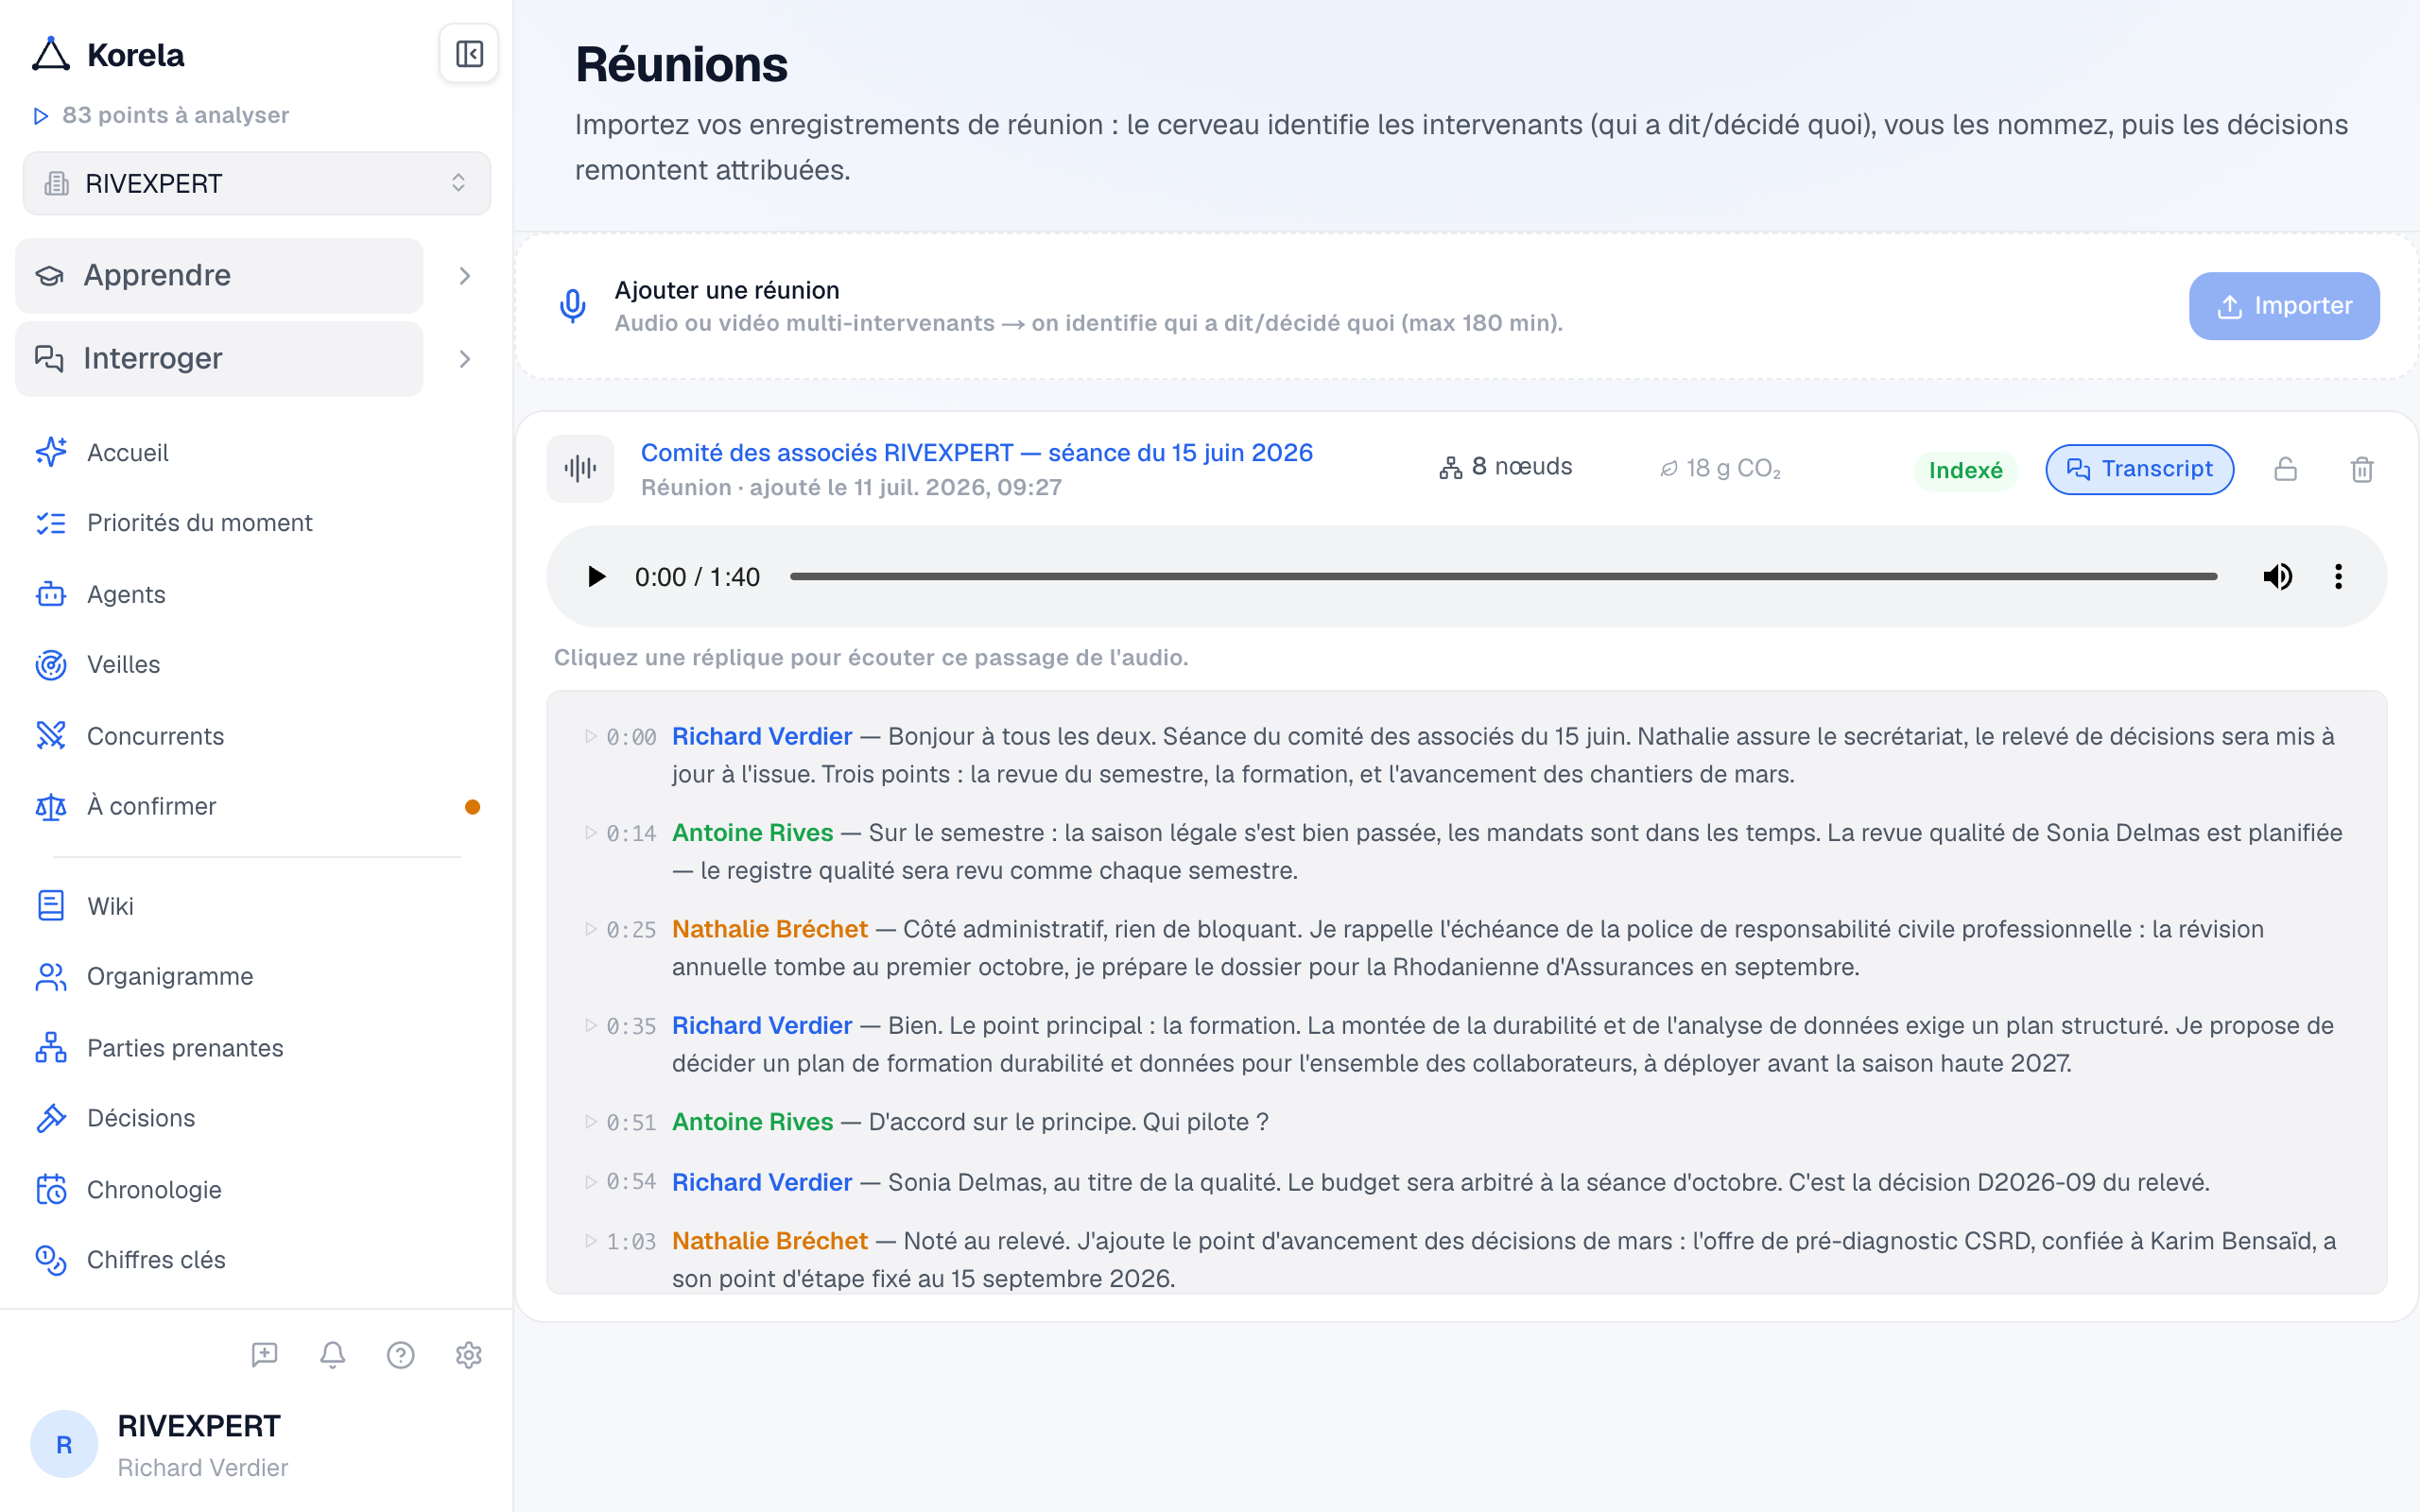Click the 18 g CO₂ leaf indicator
This screenshot has width=2420, height=1512.
click(1720, 468)
